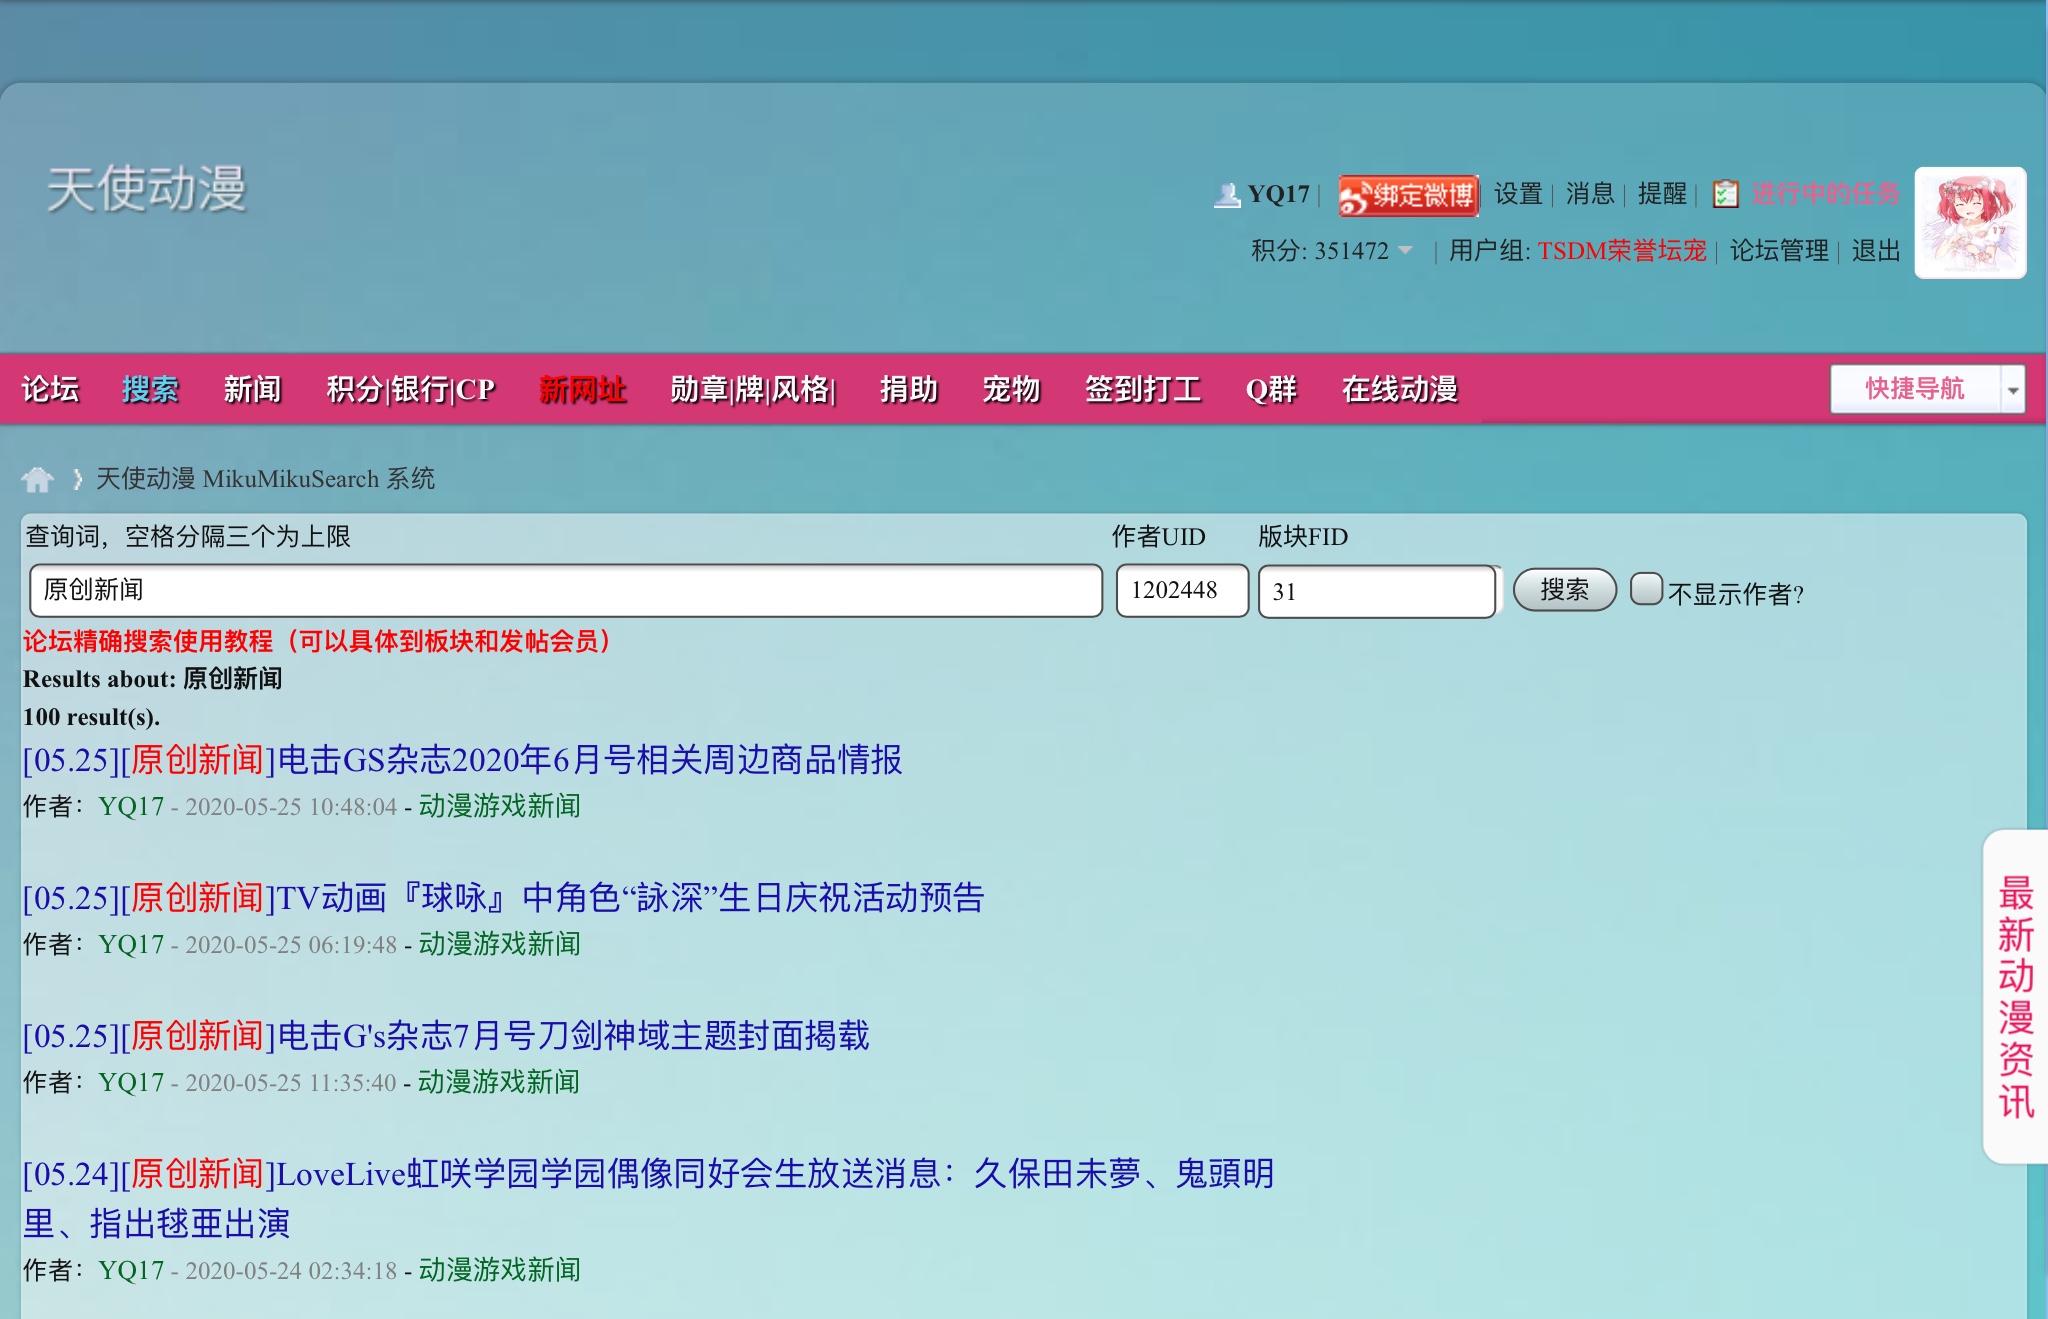Open the 最新动漫资讯 side panel tab

coord(2015,996)
